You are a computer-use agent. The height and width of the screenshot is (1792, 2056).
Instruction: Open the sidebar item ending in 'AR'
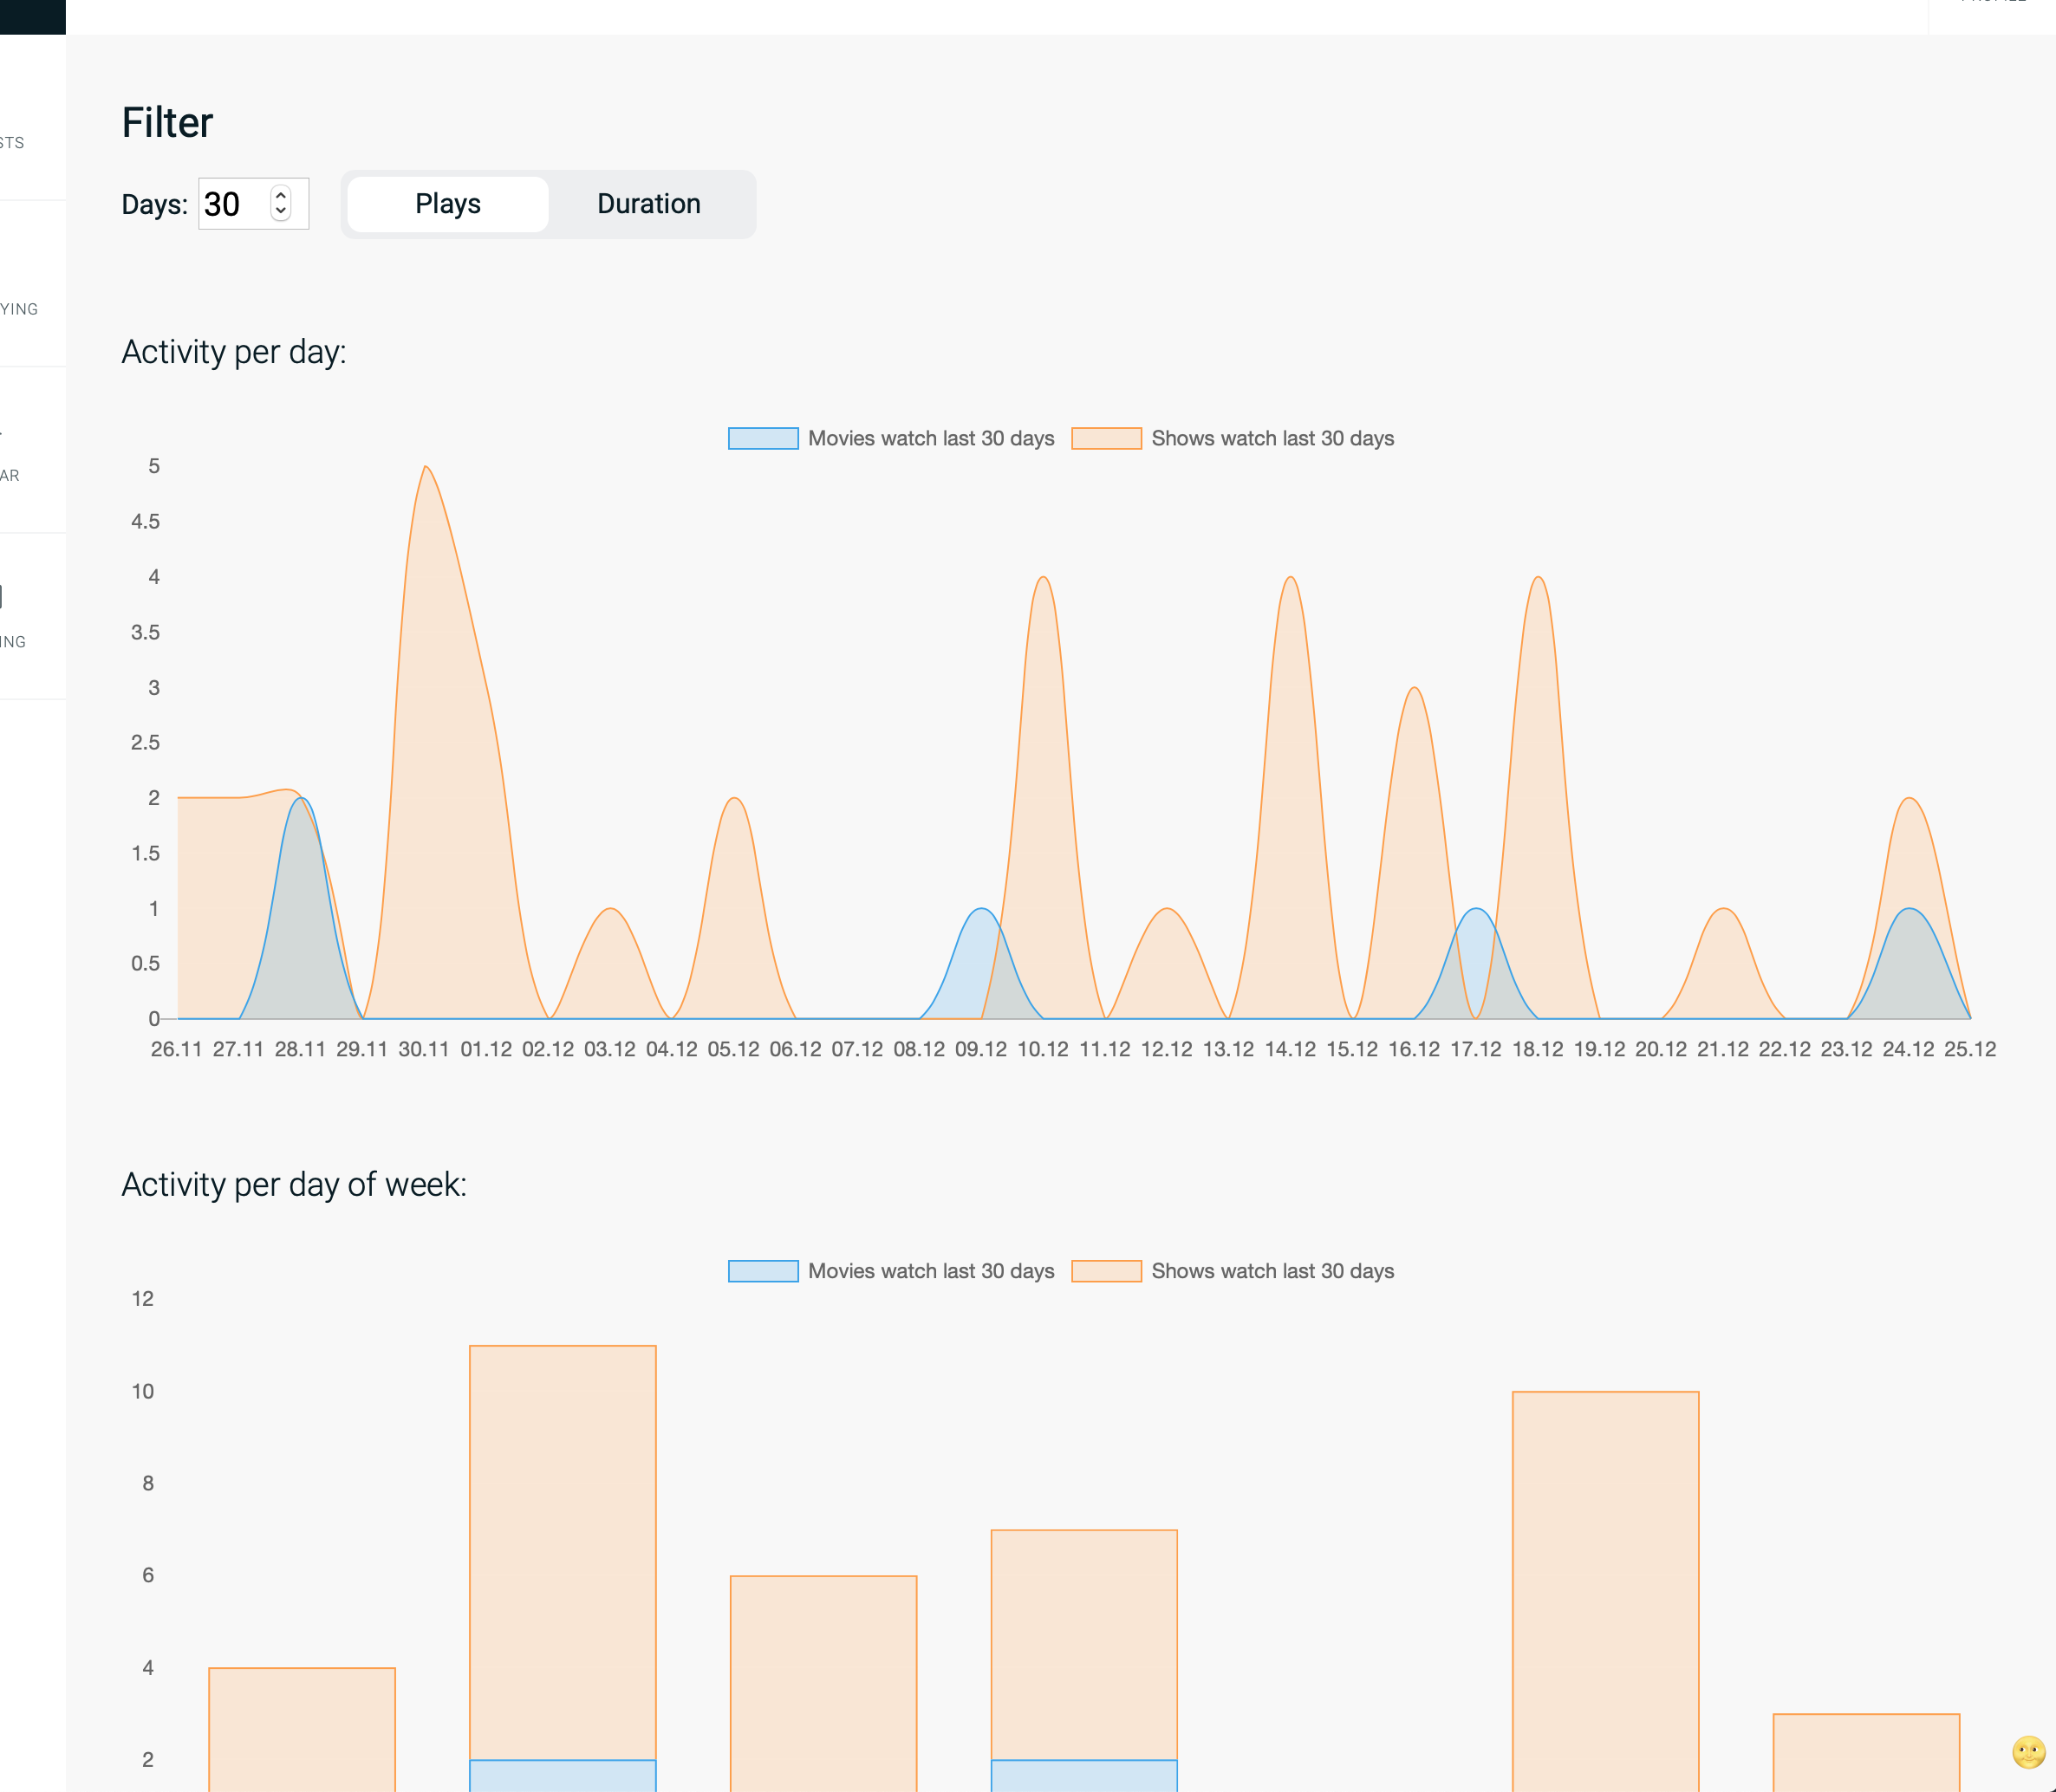pyautogui.click(x=10, y=475)
